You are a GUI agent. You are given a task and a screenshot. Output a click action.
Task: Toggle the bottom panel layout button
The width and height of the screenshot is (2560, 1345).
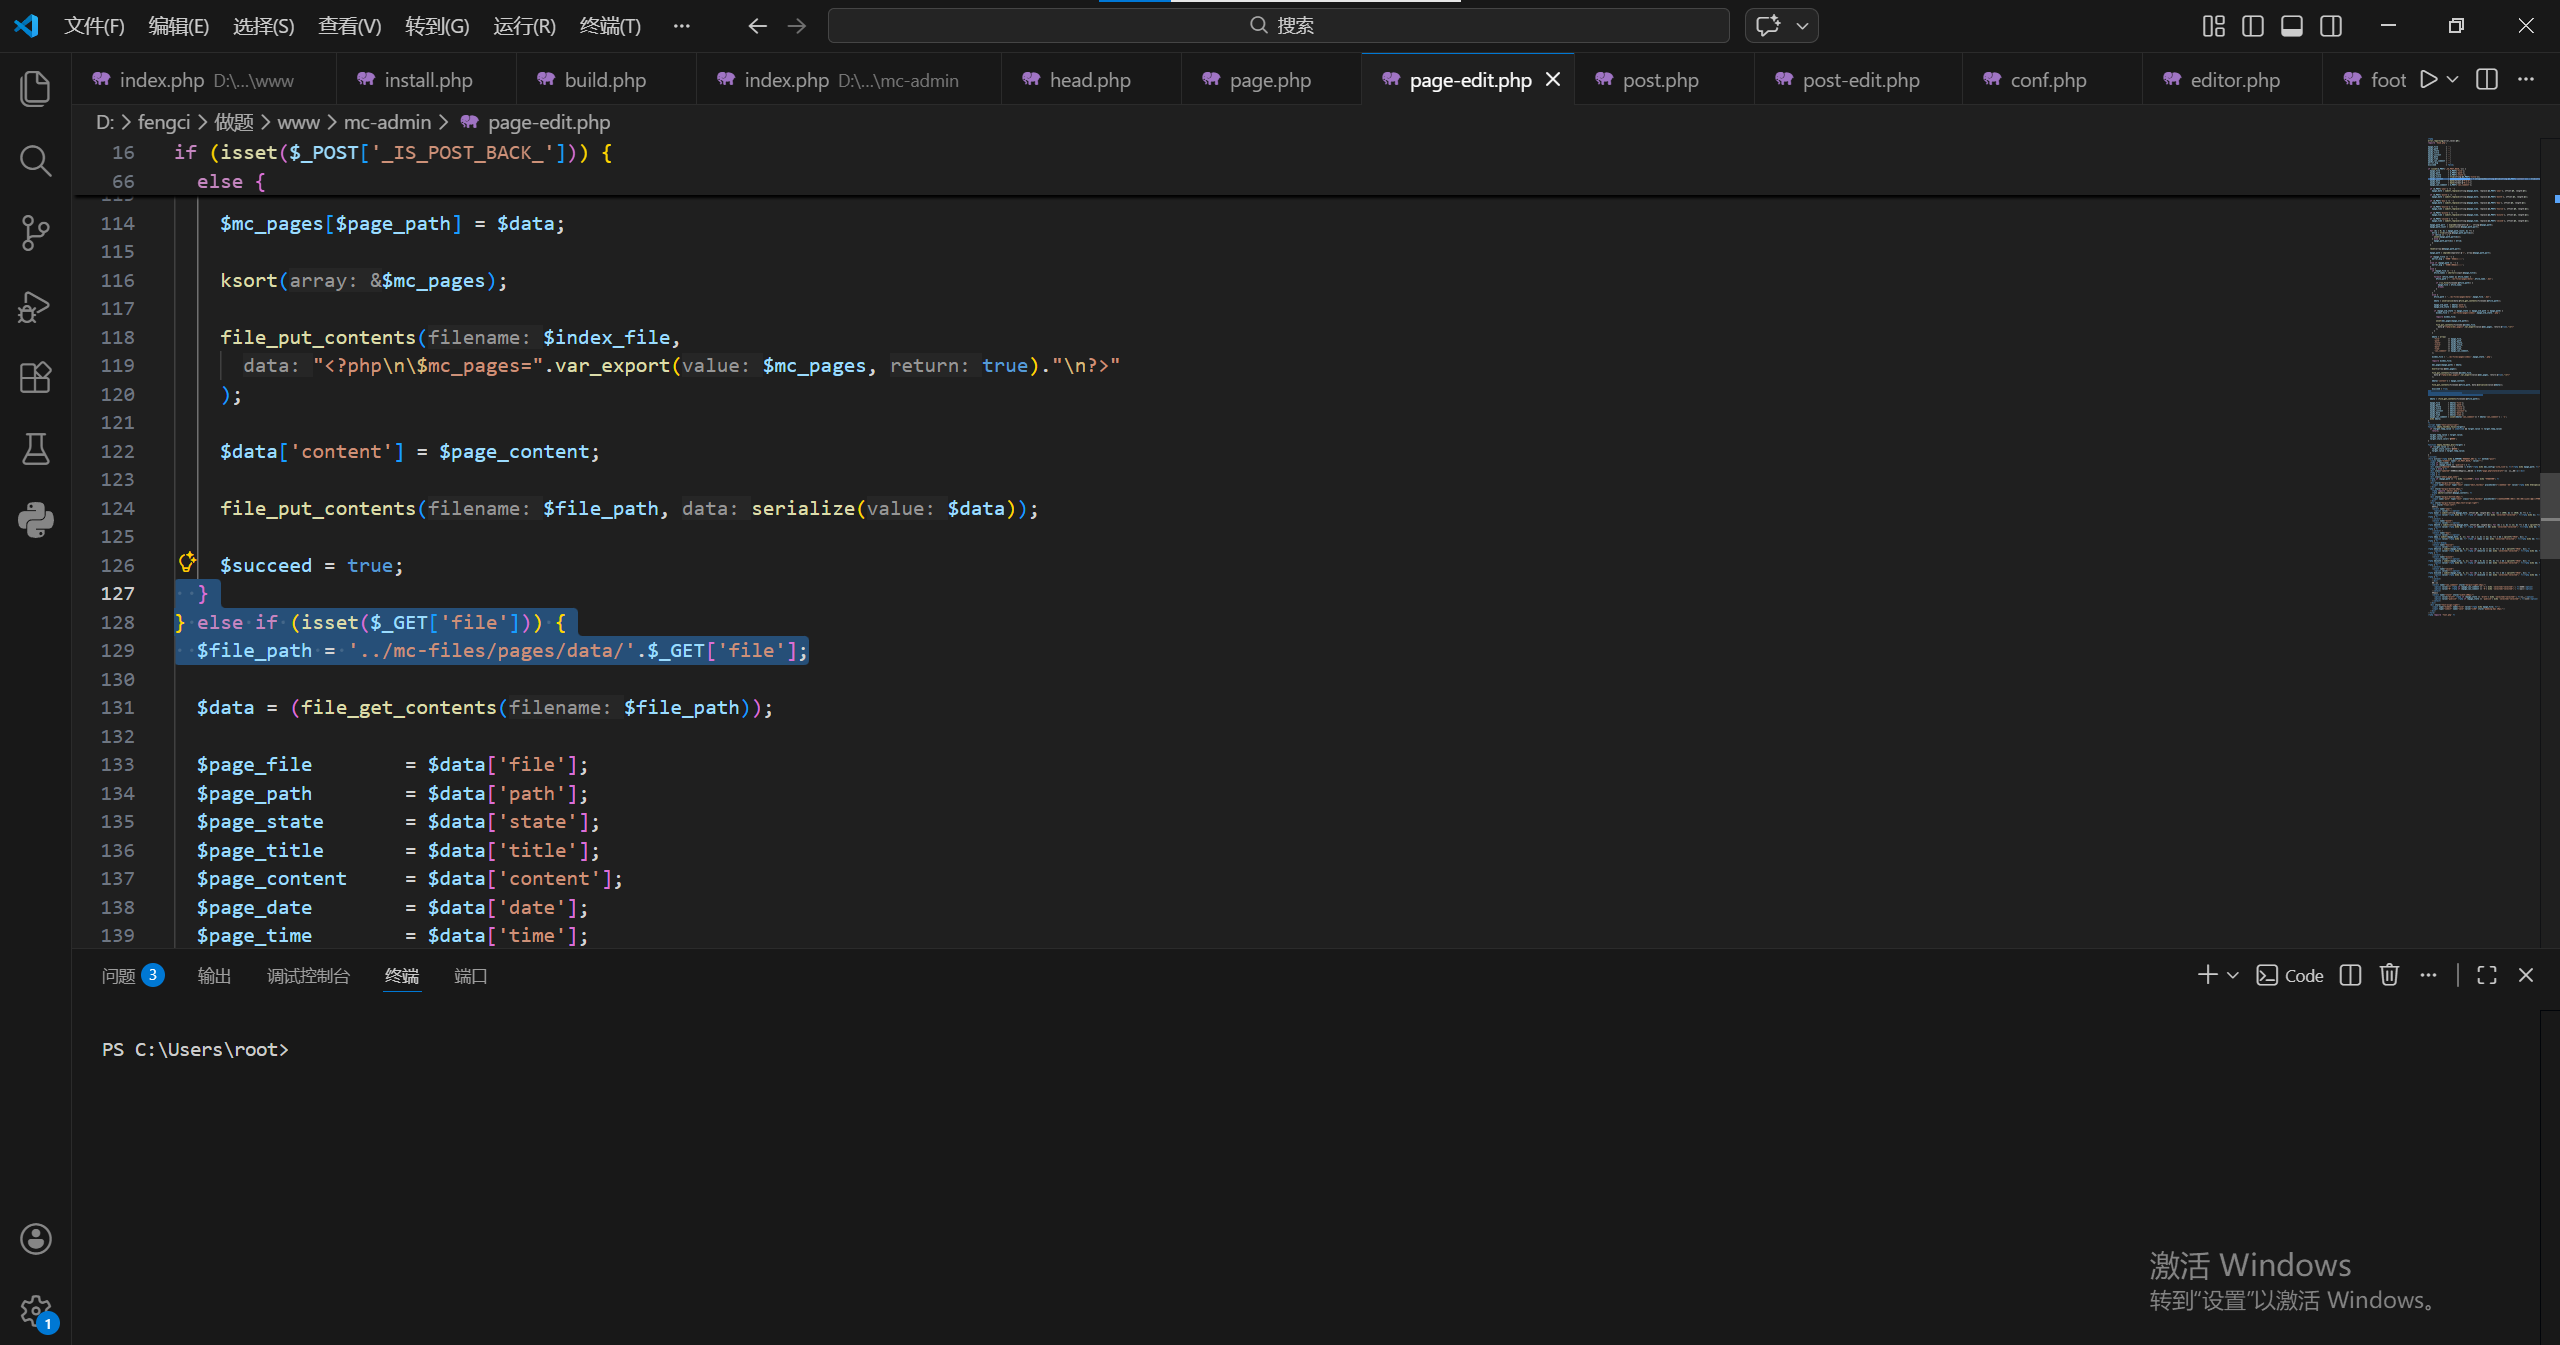(2291, 26)
